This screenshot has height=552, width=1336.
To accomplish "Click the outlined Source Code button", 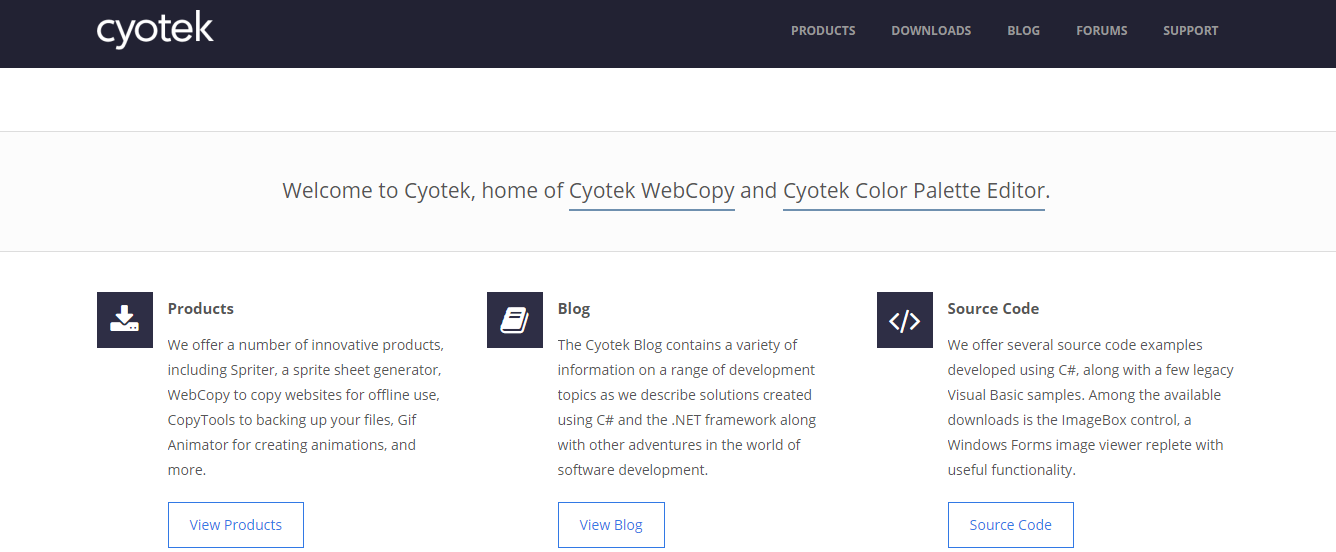I will click(x=1010, y=525).
